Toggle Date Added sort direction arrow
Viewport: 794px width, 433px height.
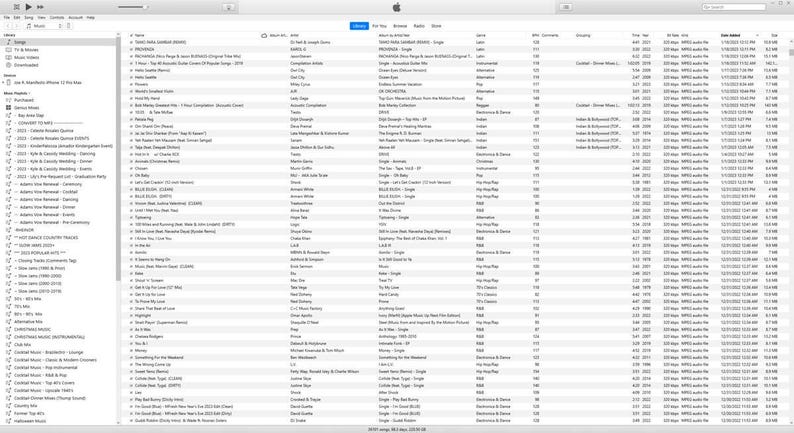point(758,35)
